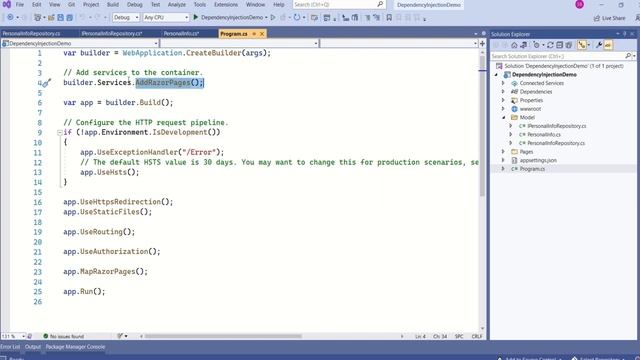Viewport: 640px width, 360px height.
Task: Expand the Pages folder
Action: click(503, 152)
